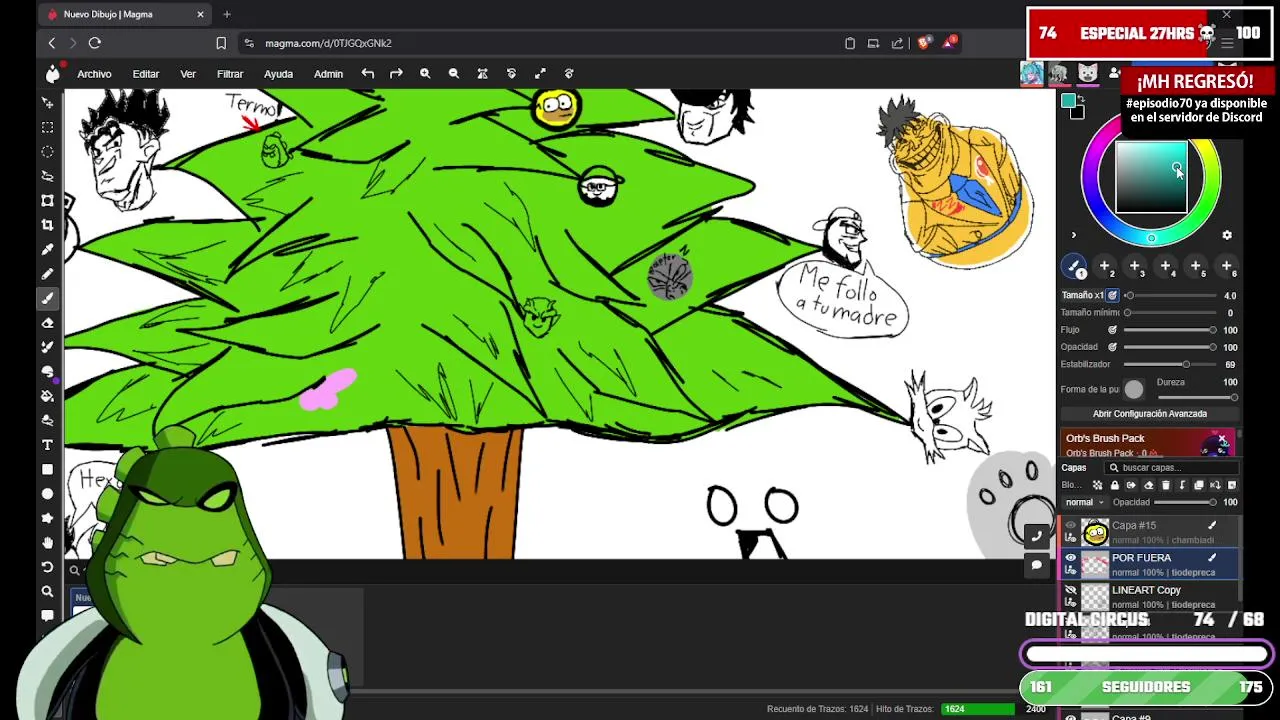Add brush to preset slot 6

pyautogui.click(x=1227, y=267)
